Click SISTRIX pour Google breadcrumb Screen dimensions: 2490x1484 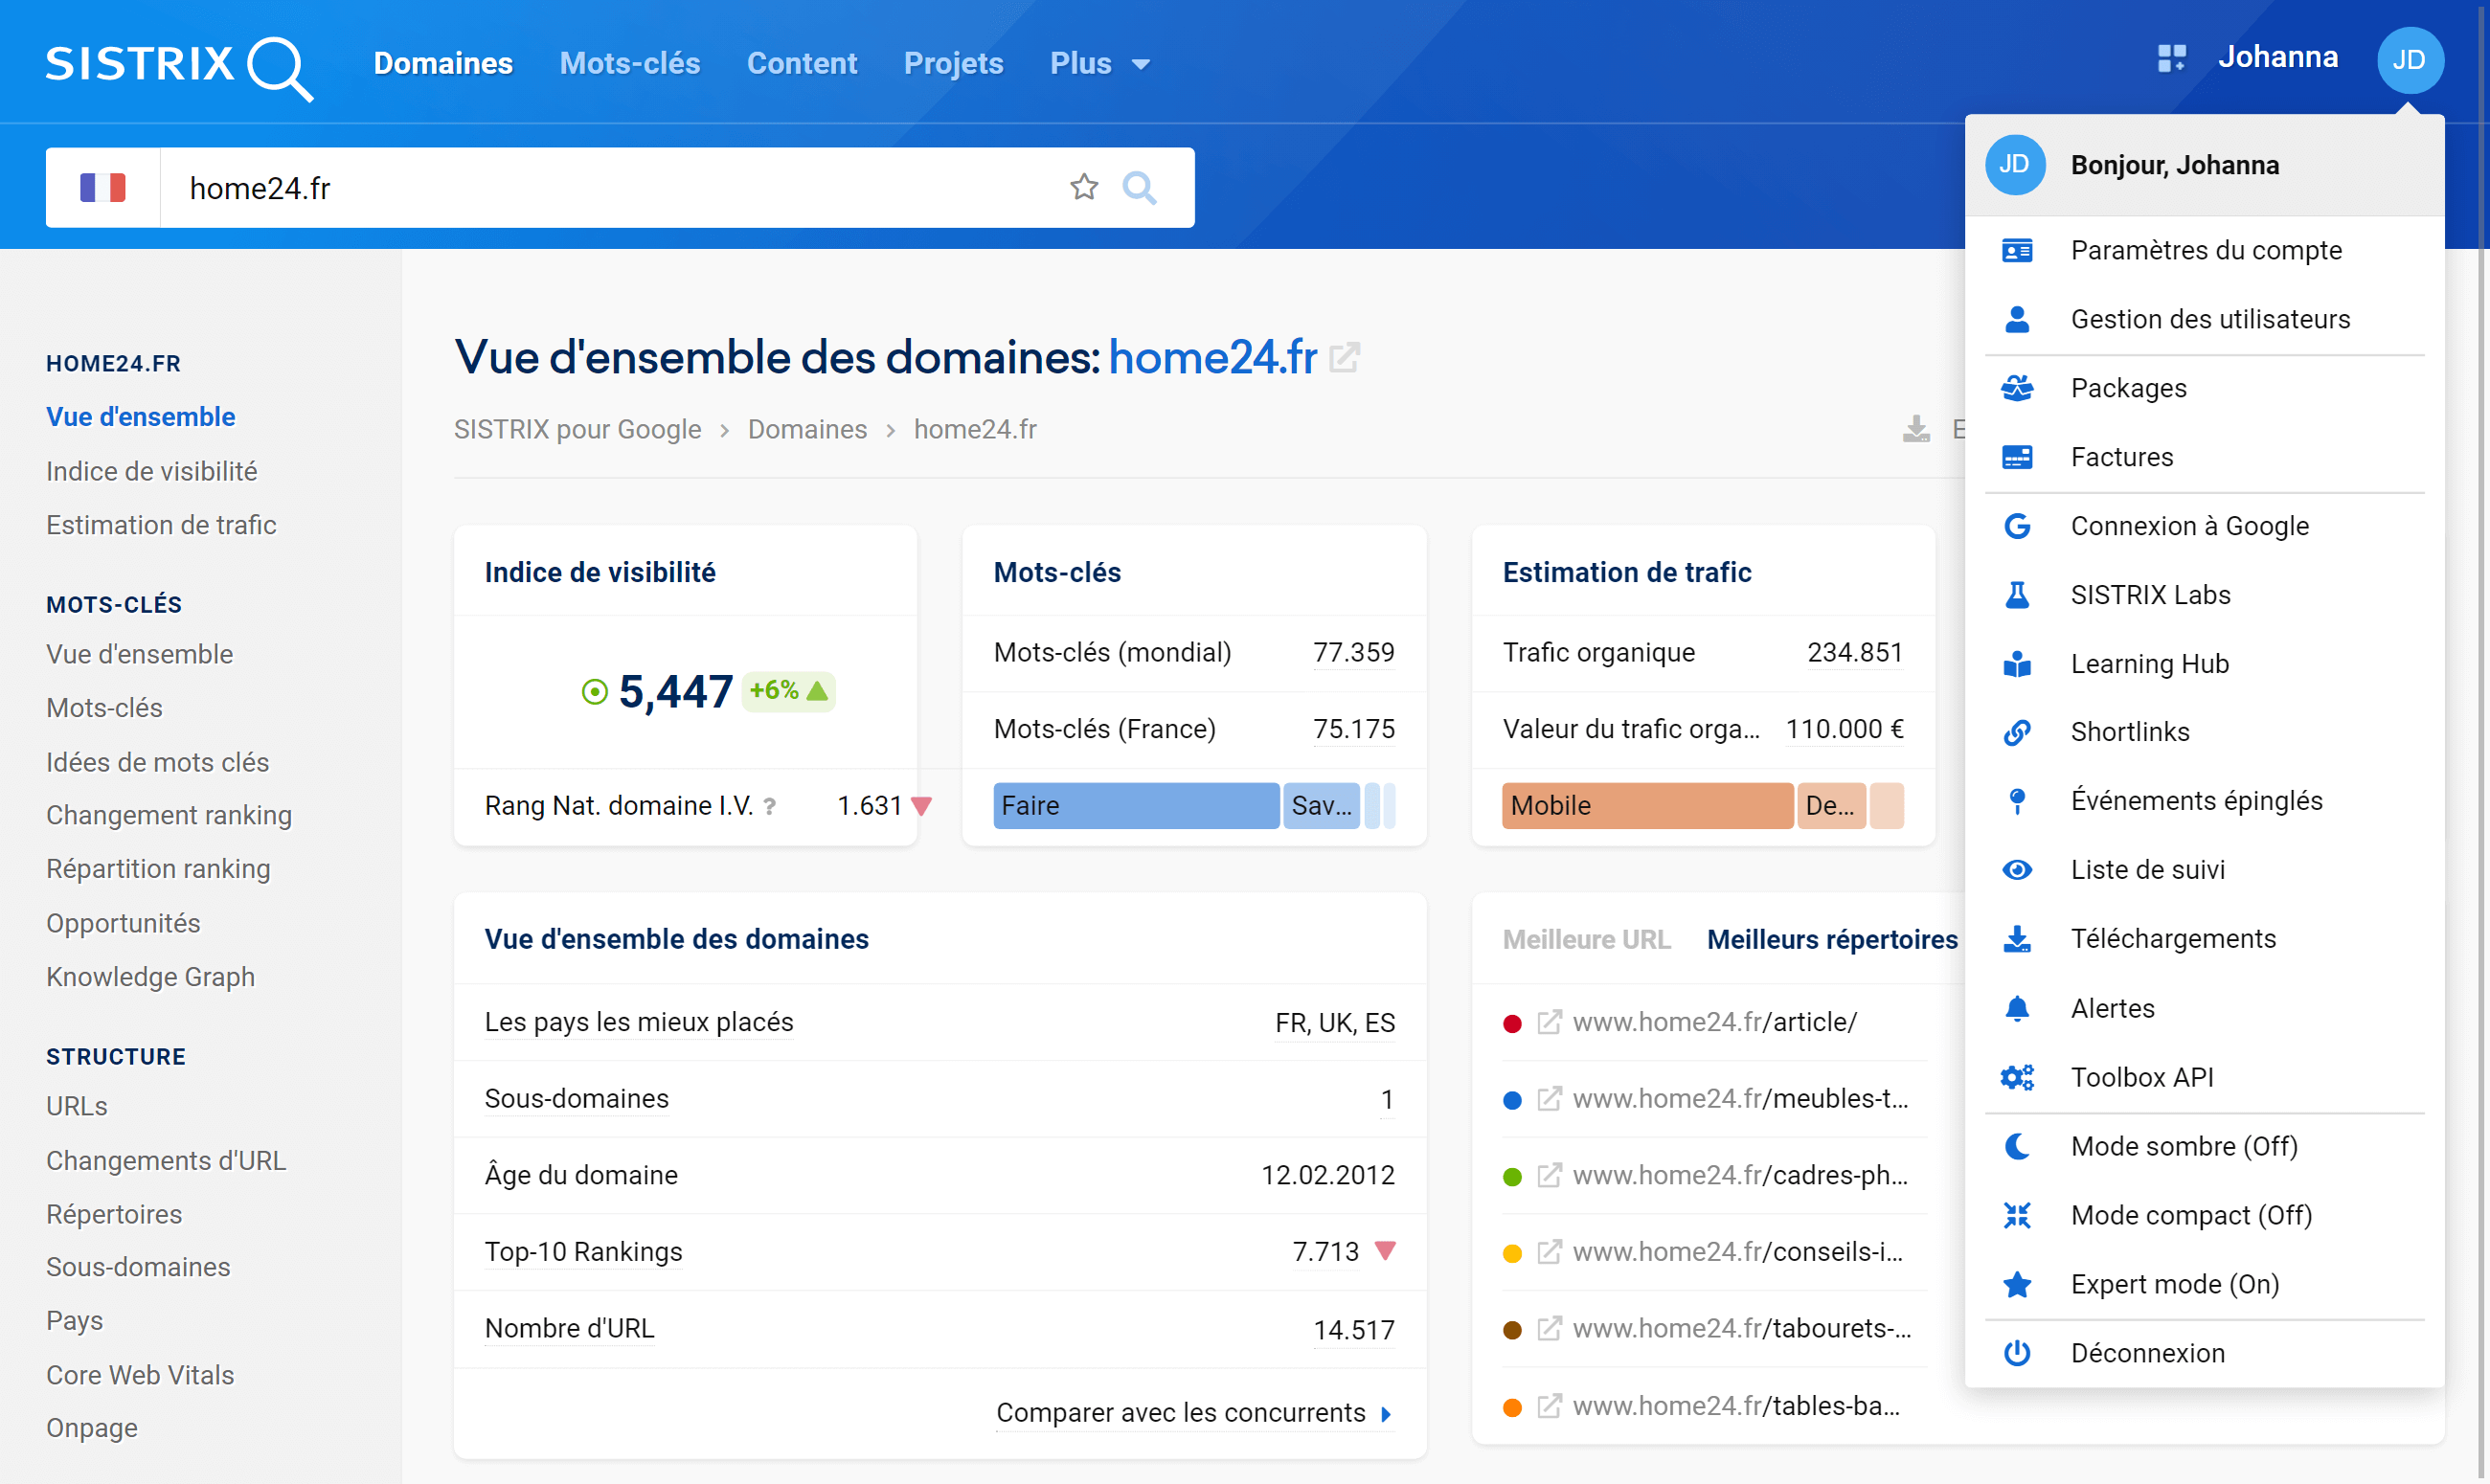[578, 429]
